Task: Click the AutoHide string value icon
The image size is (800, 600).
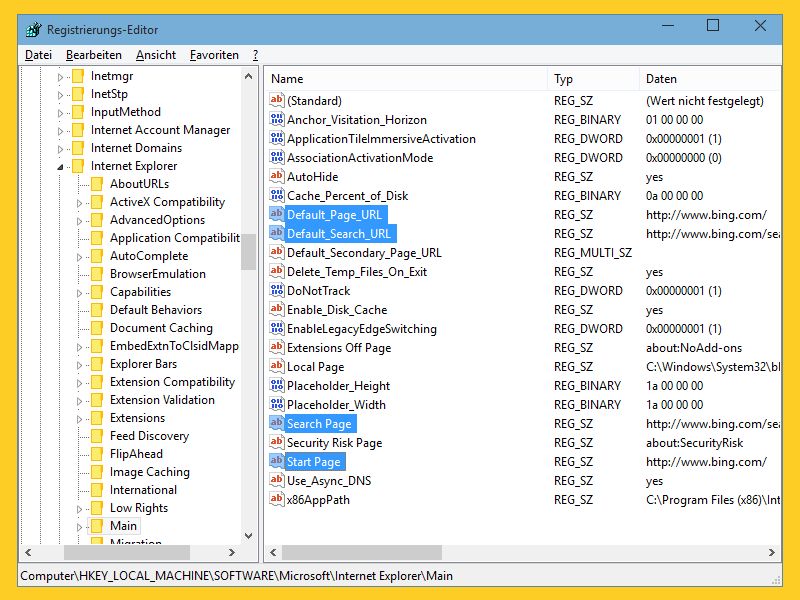Action: click(277, 176)
